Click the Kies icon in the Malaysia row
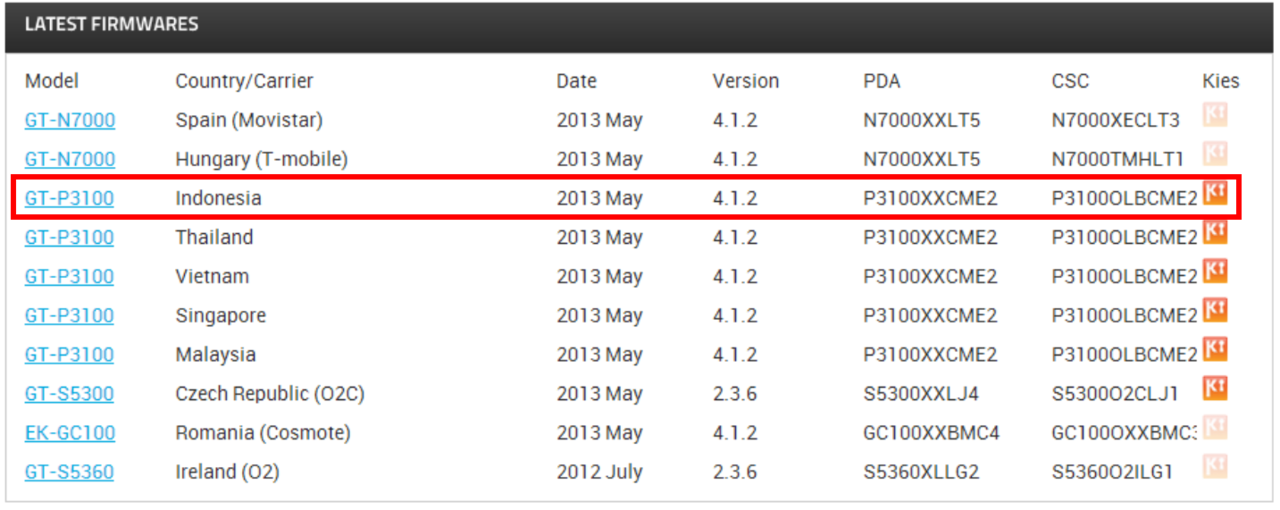This screenshot has width=1280, height=510. click(1215, 349)
